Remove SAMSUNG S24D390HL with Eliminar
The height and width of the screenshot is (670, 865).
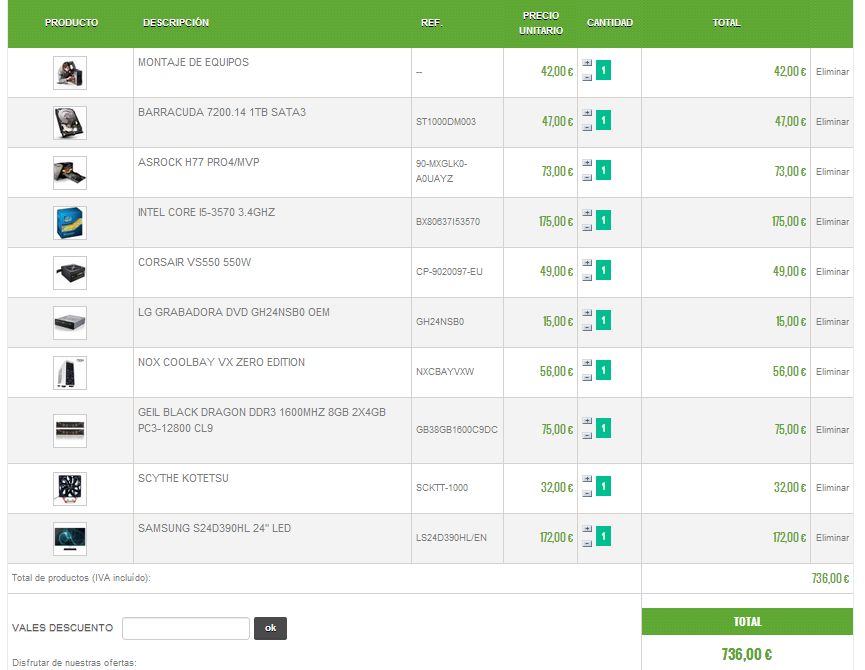coord(832,538)
